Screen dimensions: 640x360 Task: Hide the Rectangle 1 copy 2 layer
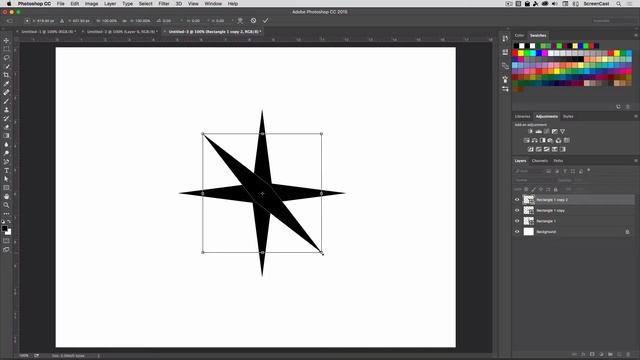tap(517, 200)
